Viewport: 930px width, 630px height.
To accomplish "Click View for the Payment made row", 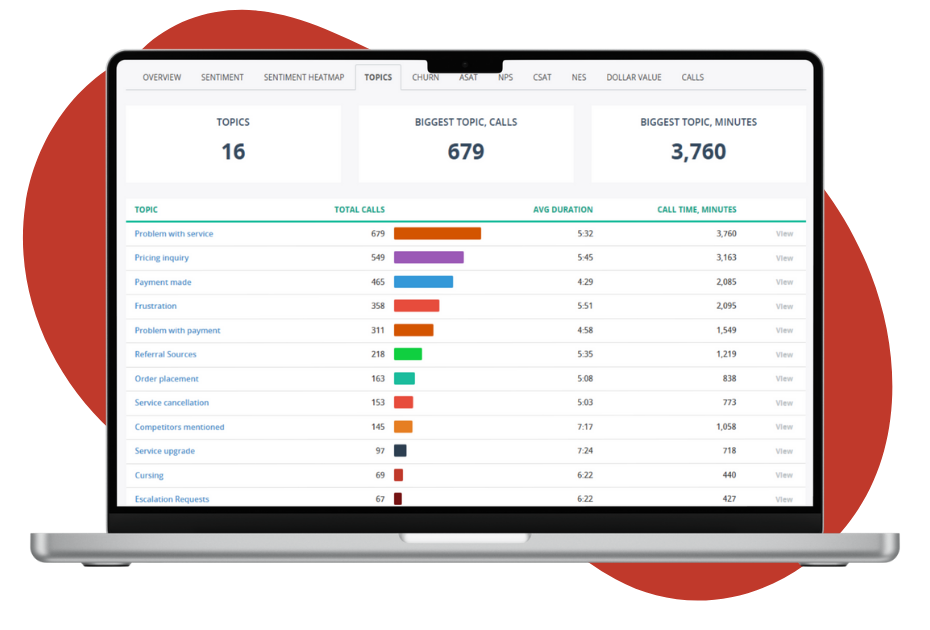I will [784, 282].
